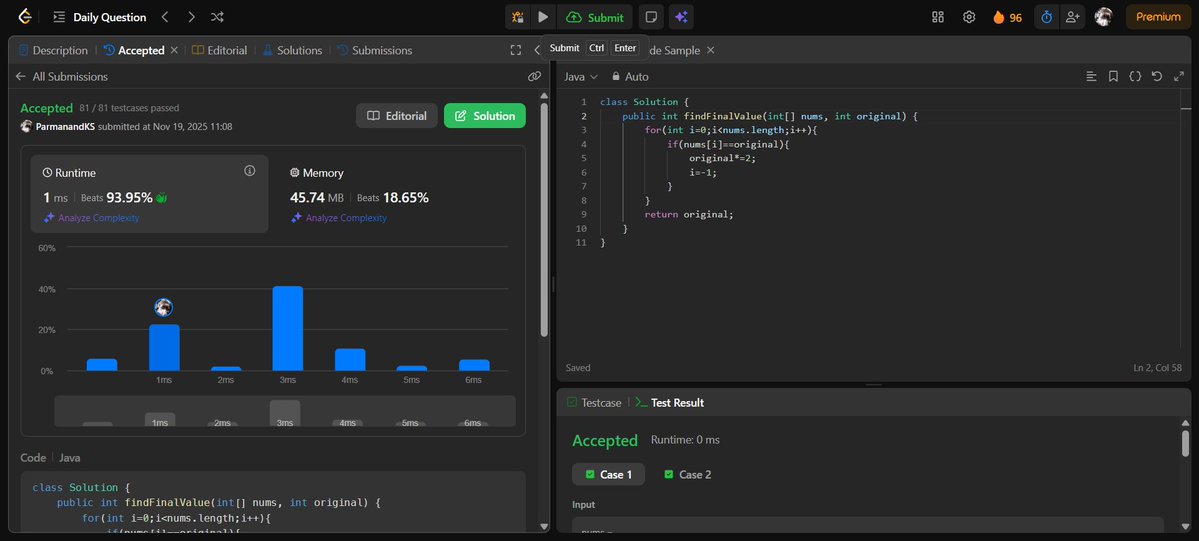Go back to All Submissions
Image resolution: width=1199 pixels, height=541 pixels.
[62, 77]
